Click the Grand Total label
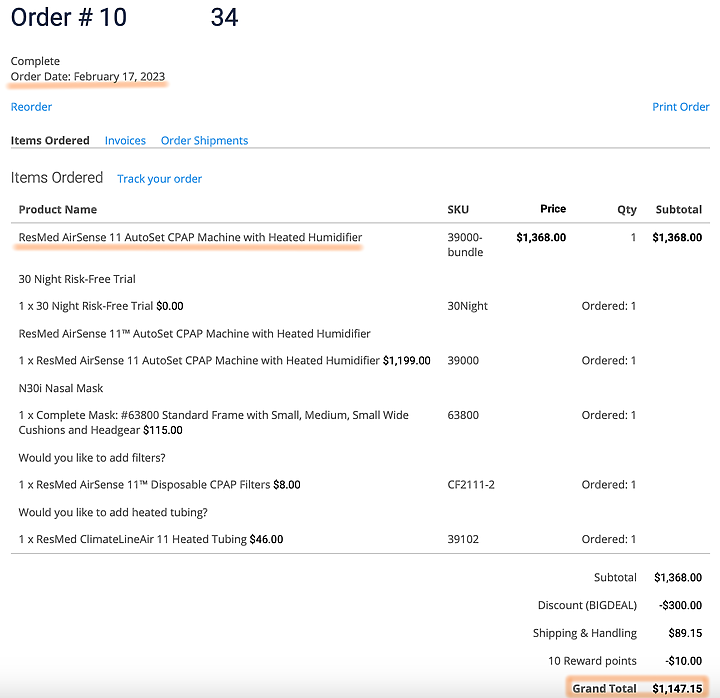The image size is (720, 698). point(604,688)
